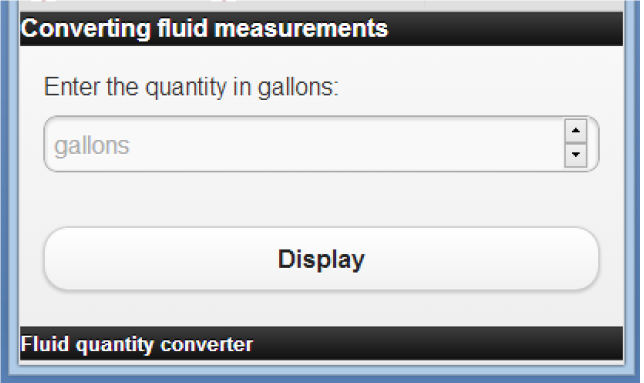The image size is (644, 383).
Task: Click the word 'gallons:' in the prompt label
Action: point(298,88)
